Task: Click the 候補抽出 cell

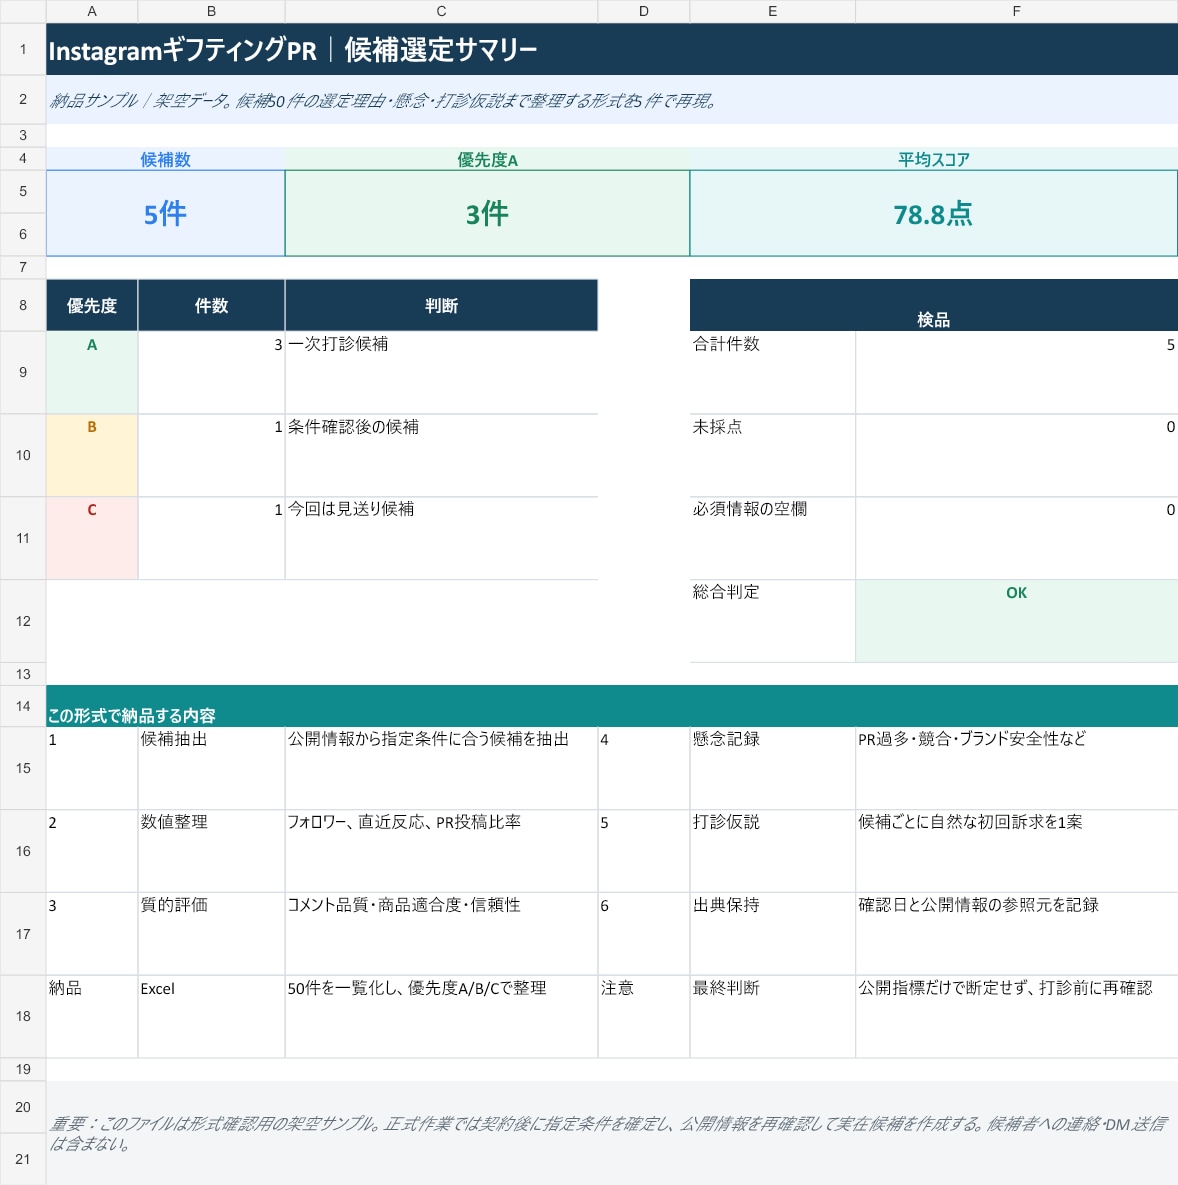Action: (211, 769)
